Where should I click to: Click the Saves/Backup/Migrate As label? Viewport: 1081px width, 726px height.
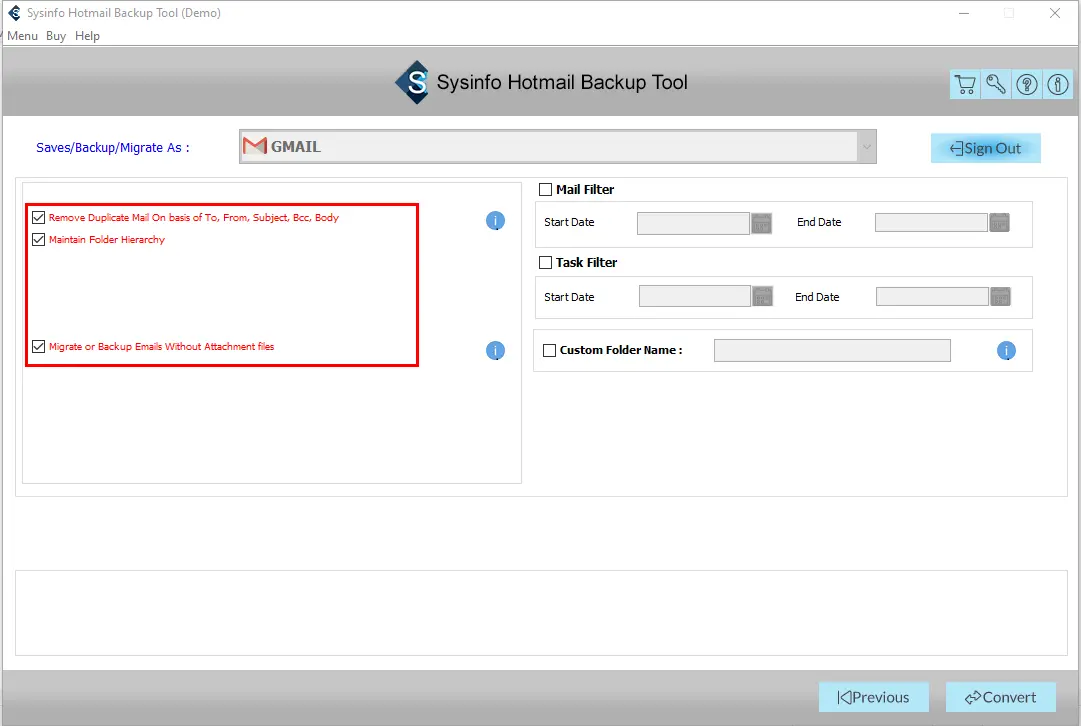click(x=112, y=148)
